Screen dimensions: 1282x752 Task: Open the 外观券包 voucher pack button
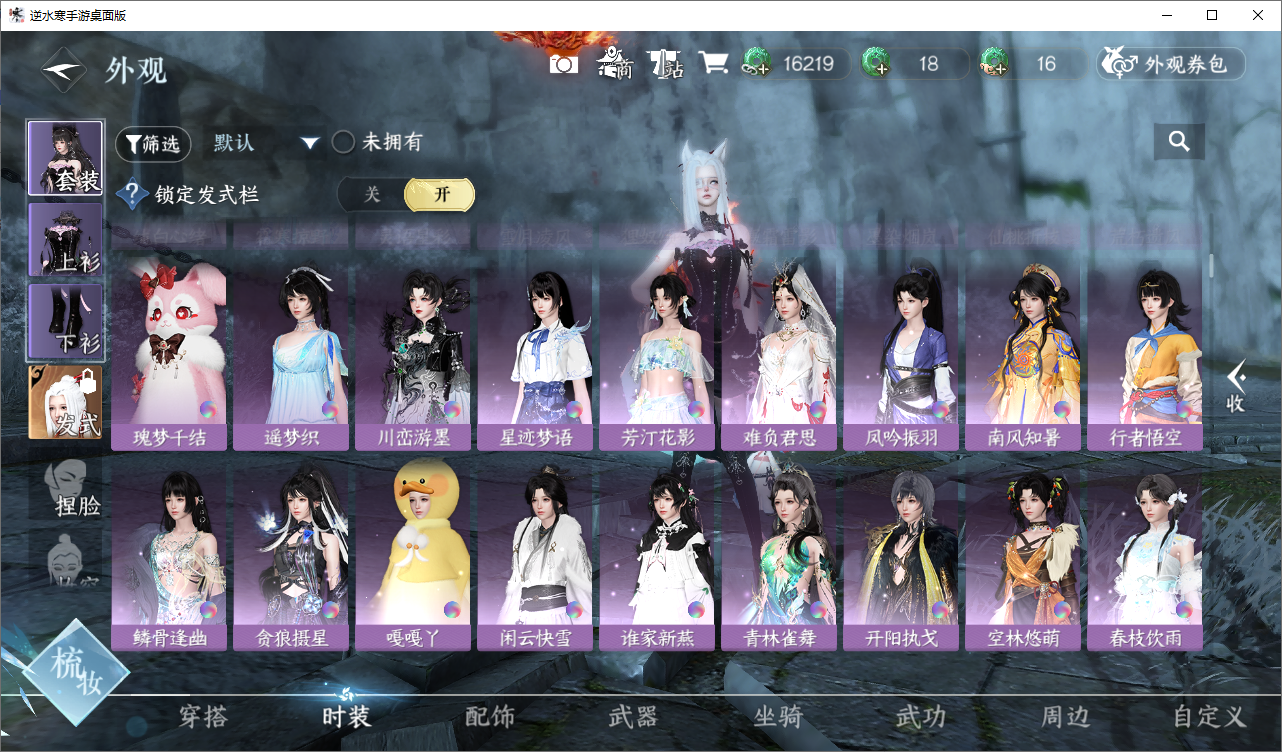pos(1171,64)
